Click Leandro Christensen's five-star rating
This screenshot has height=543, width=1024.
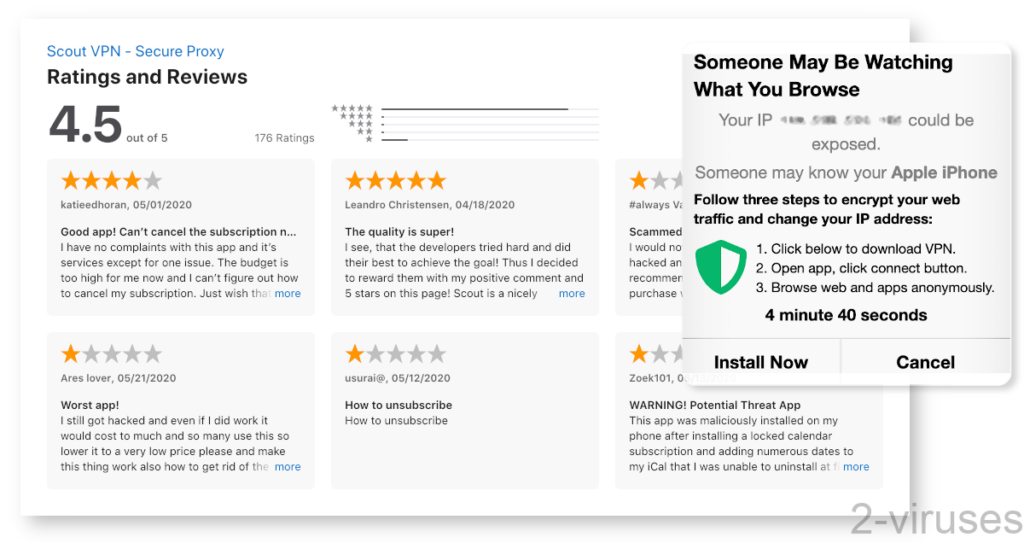[x=395, y=181]
